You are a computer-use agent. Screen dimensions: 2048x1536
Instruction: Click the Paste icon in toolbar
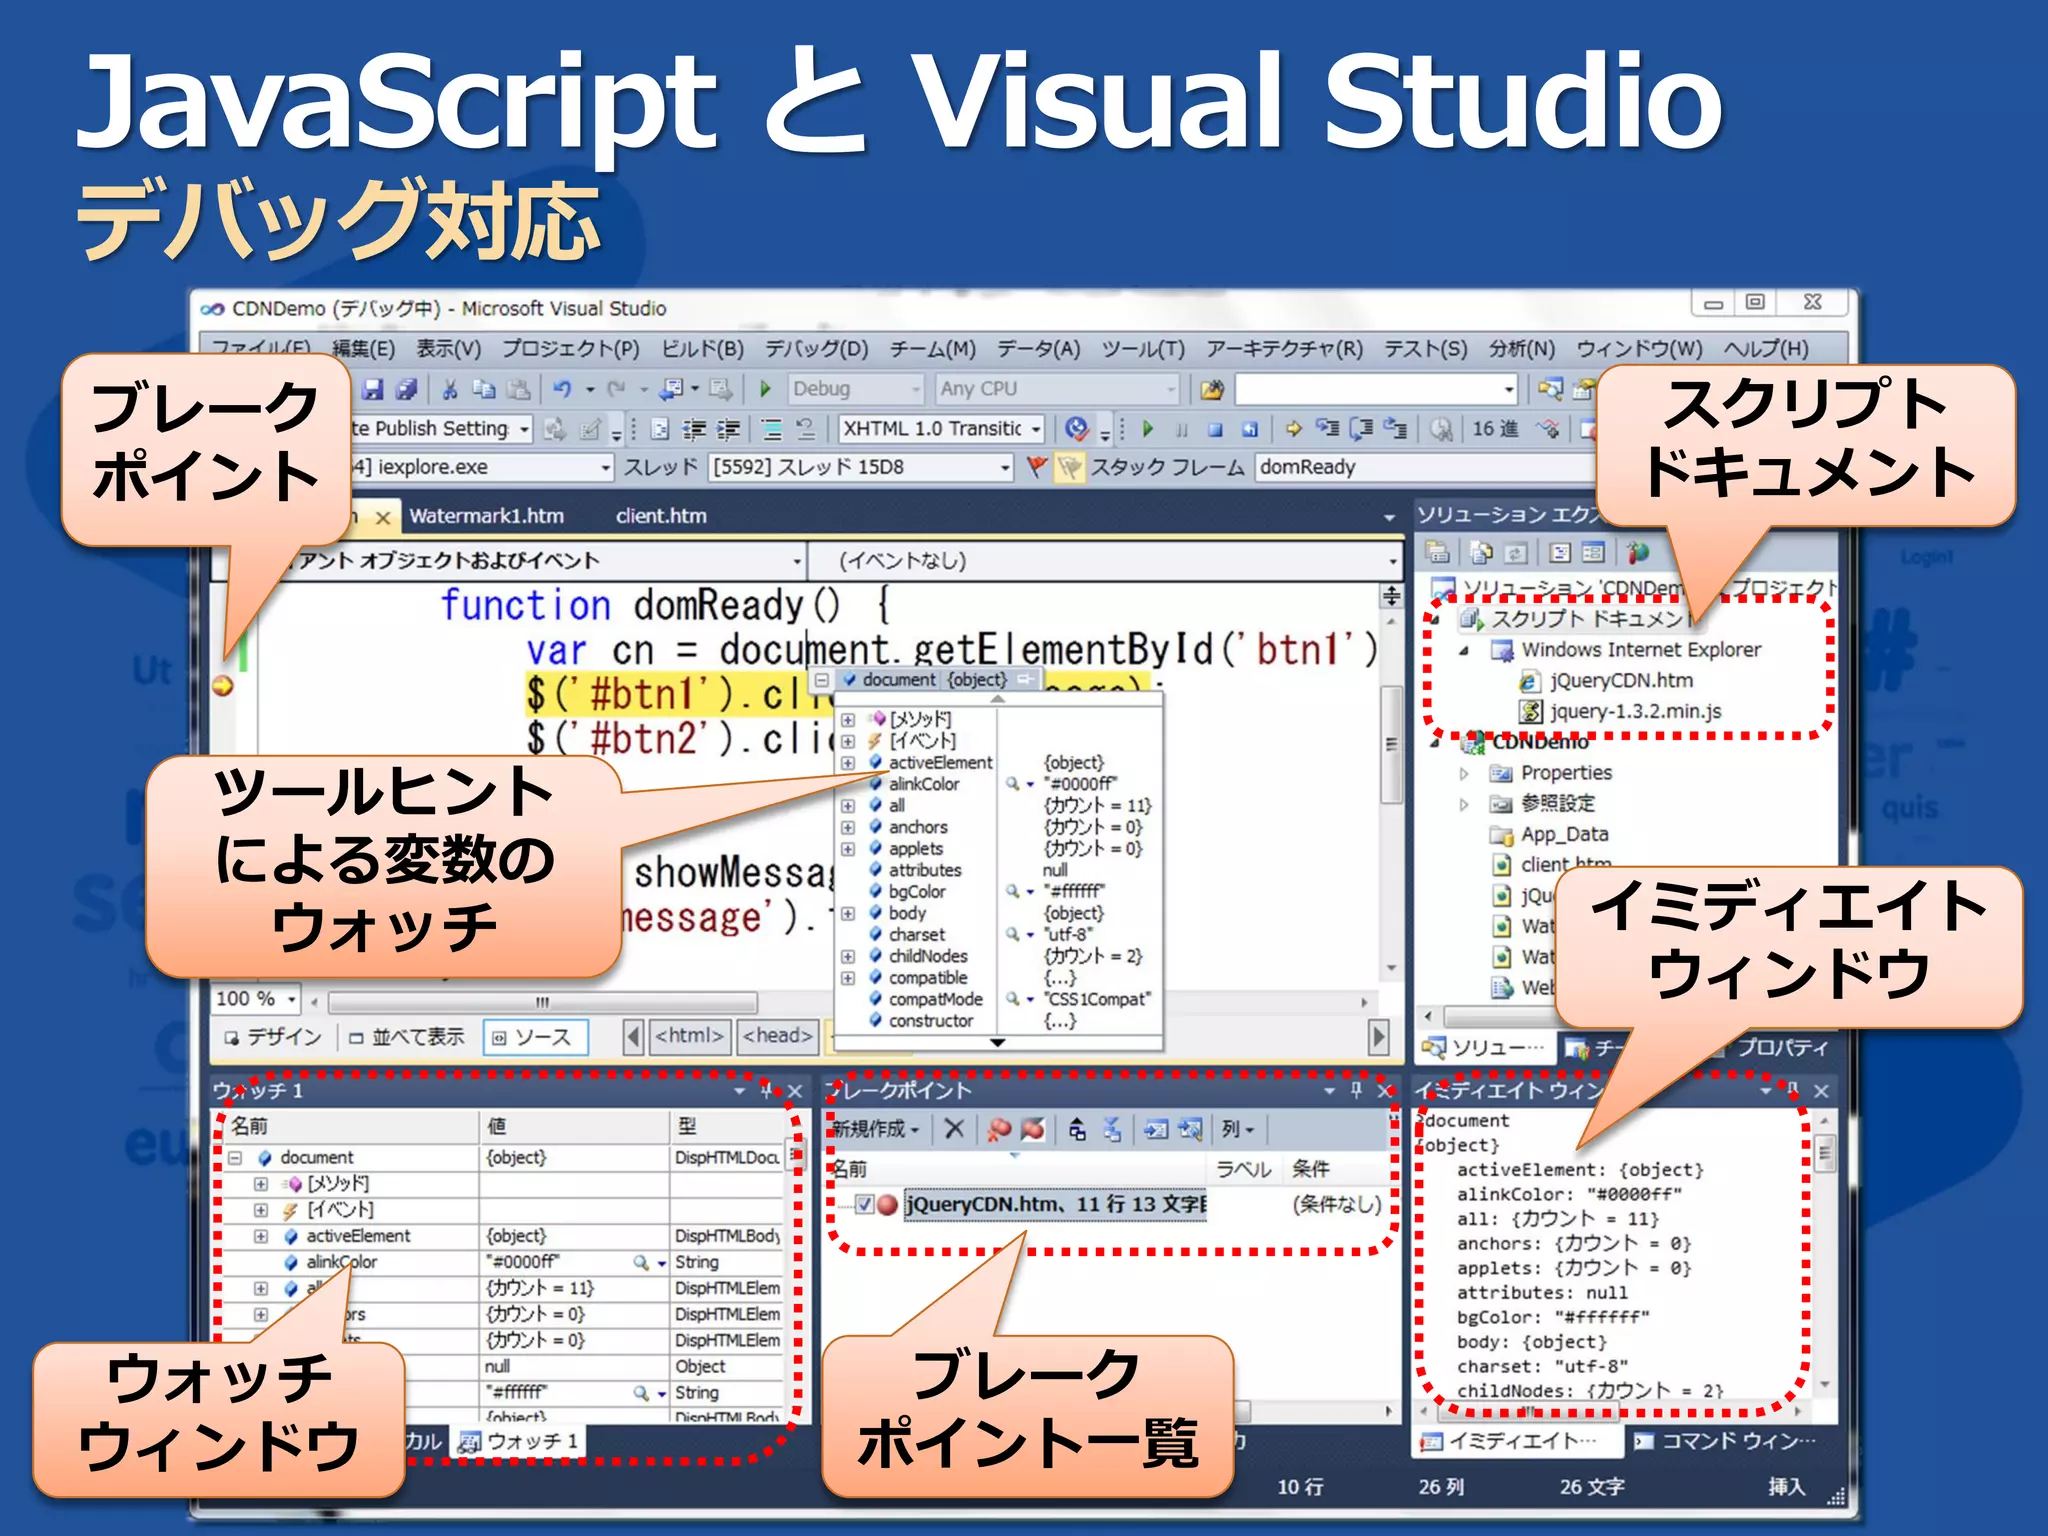point(518,389)
